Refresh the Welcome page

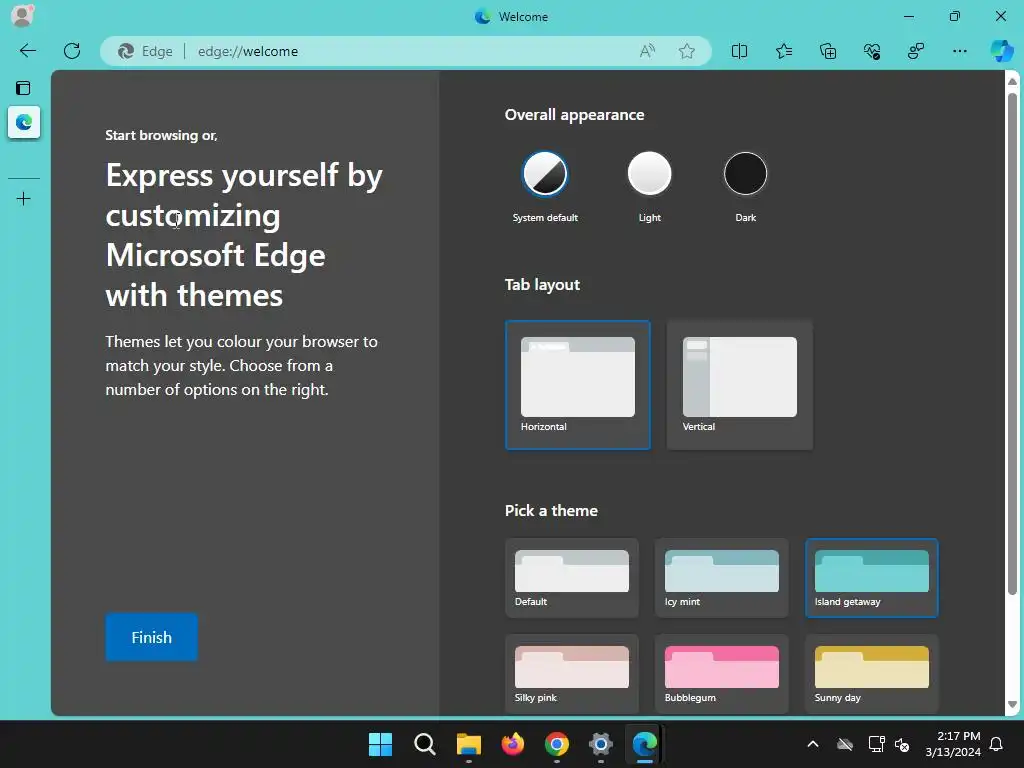[72, 51]
